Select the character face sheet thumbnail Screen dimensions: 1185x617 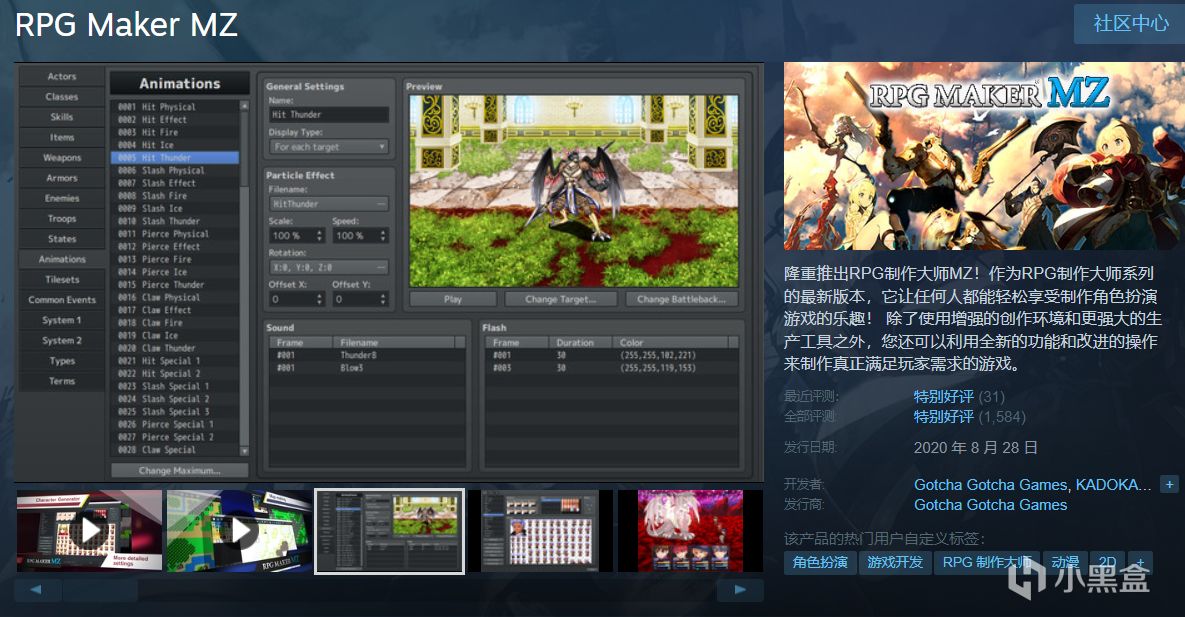[539, 531]
